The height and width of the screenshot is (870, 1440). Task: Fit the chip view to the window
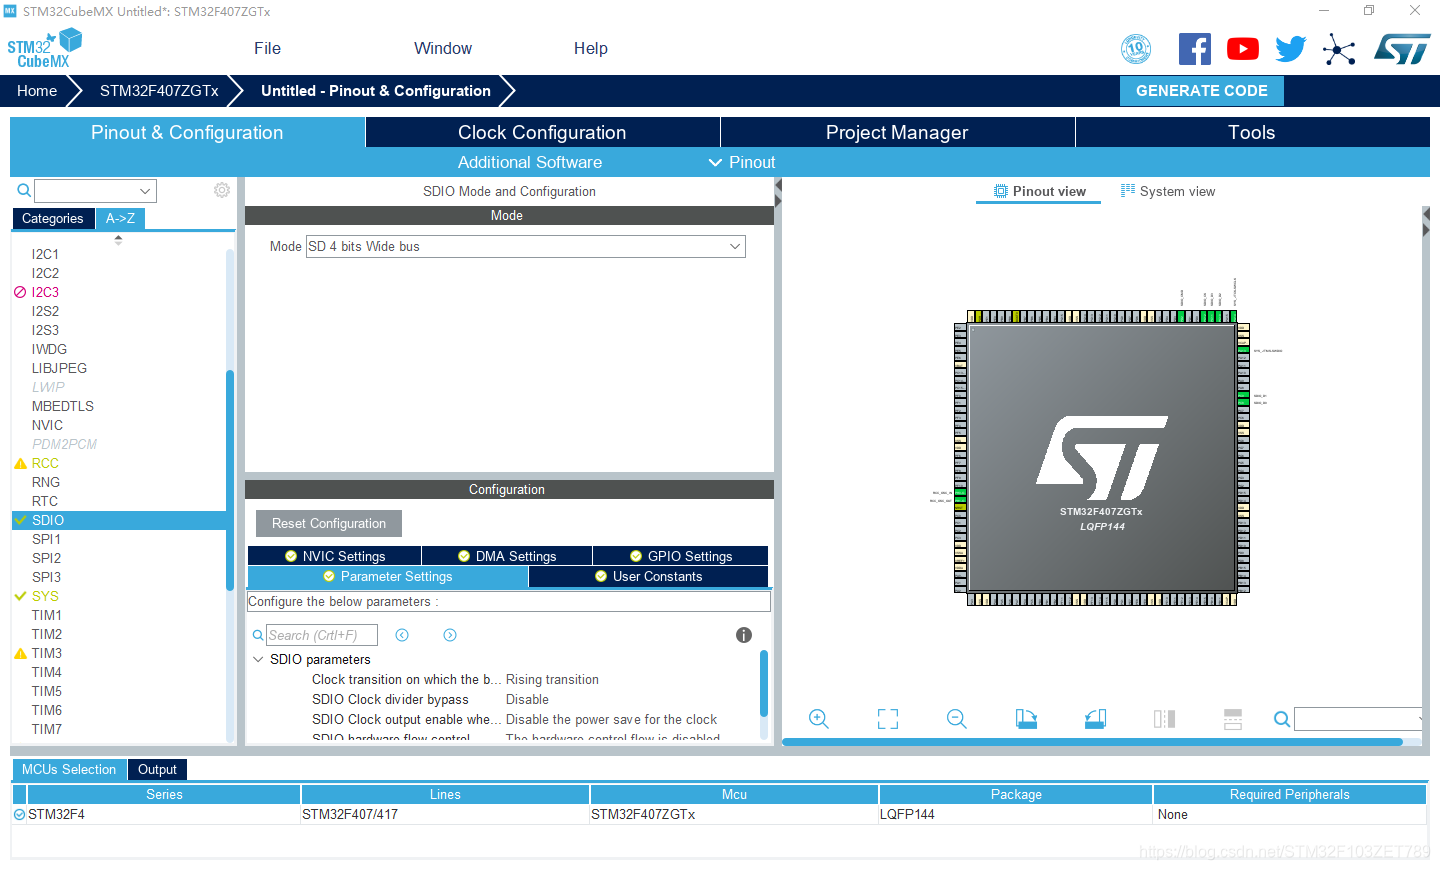pos(888,719)
